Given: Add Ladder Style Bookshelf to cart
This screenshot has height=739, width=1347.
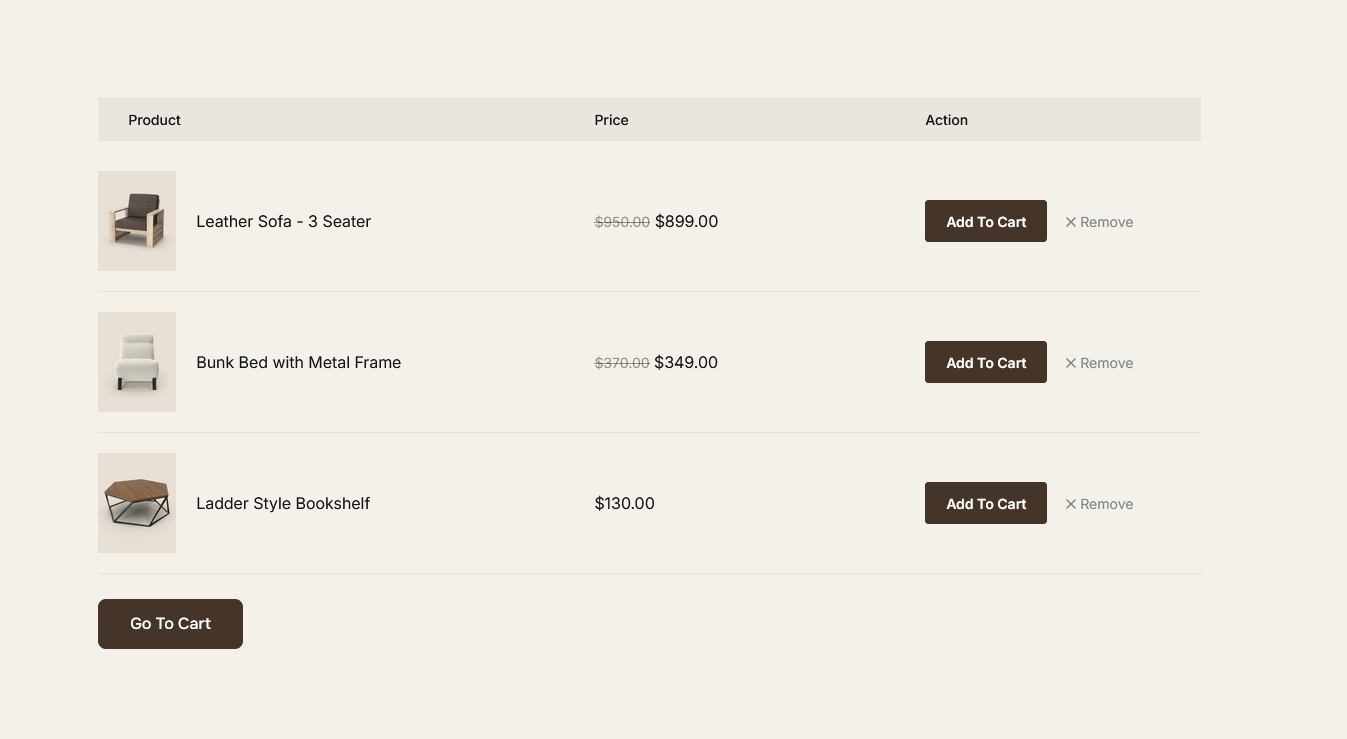Looking at the screenshot, I should point(985,503).
